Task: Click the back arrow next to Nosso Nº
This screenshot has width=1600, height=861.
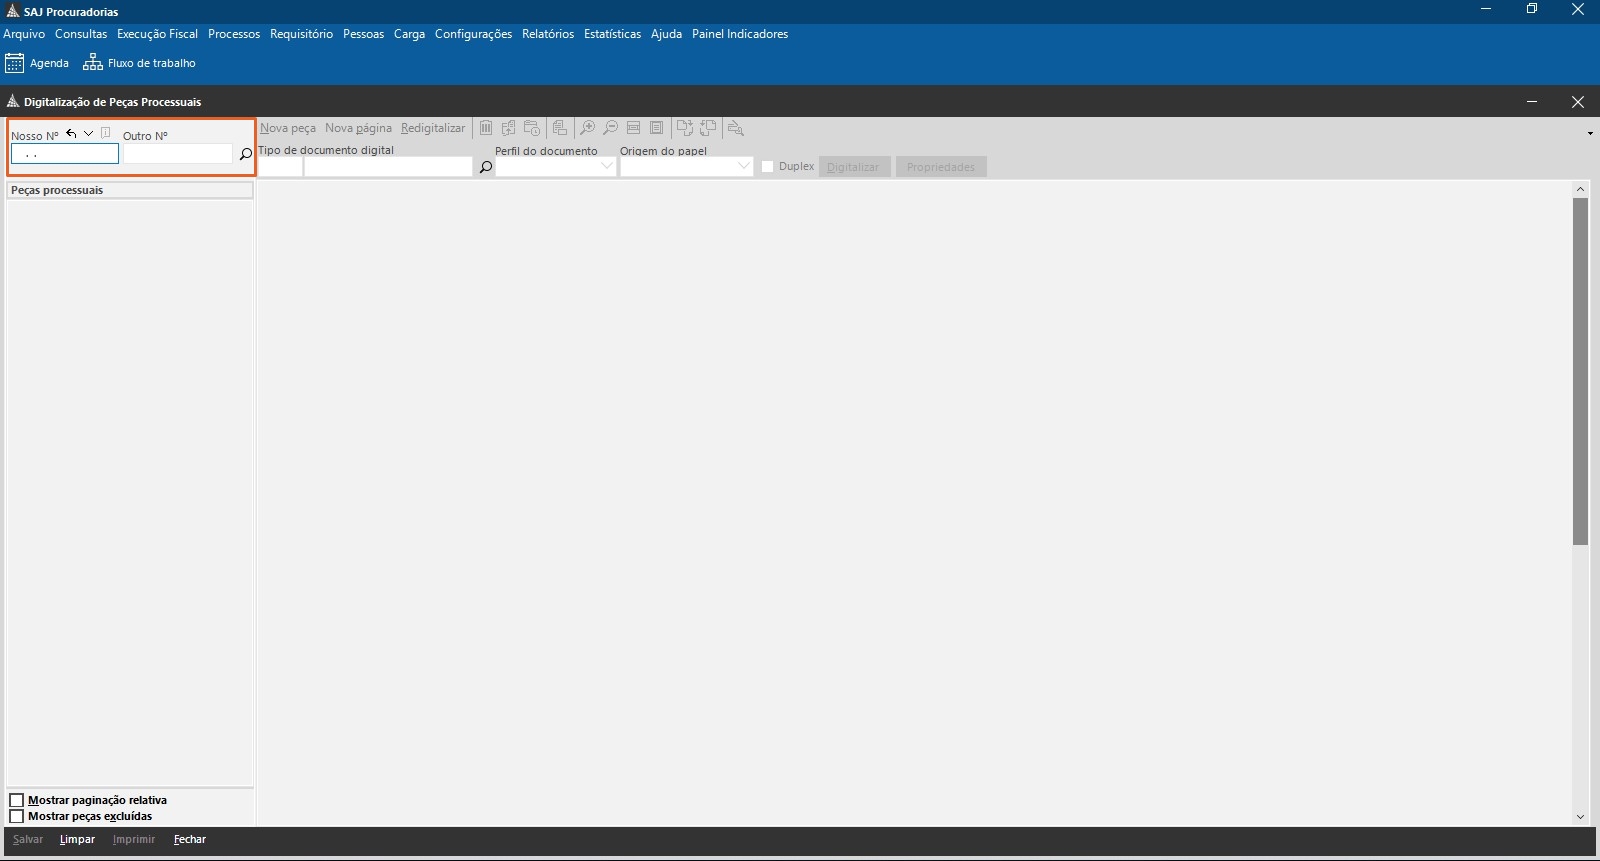Action: tap(71, 134)
